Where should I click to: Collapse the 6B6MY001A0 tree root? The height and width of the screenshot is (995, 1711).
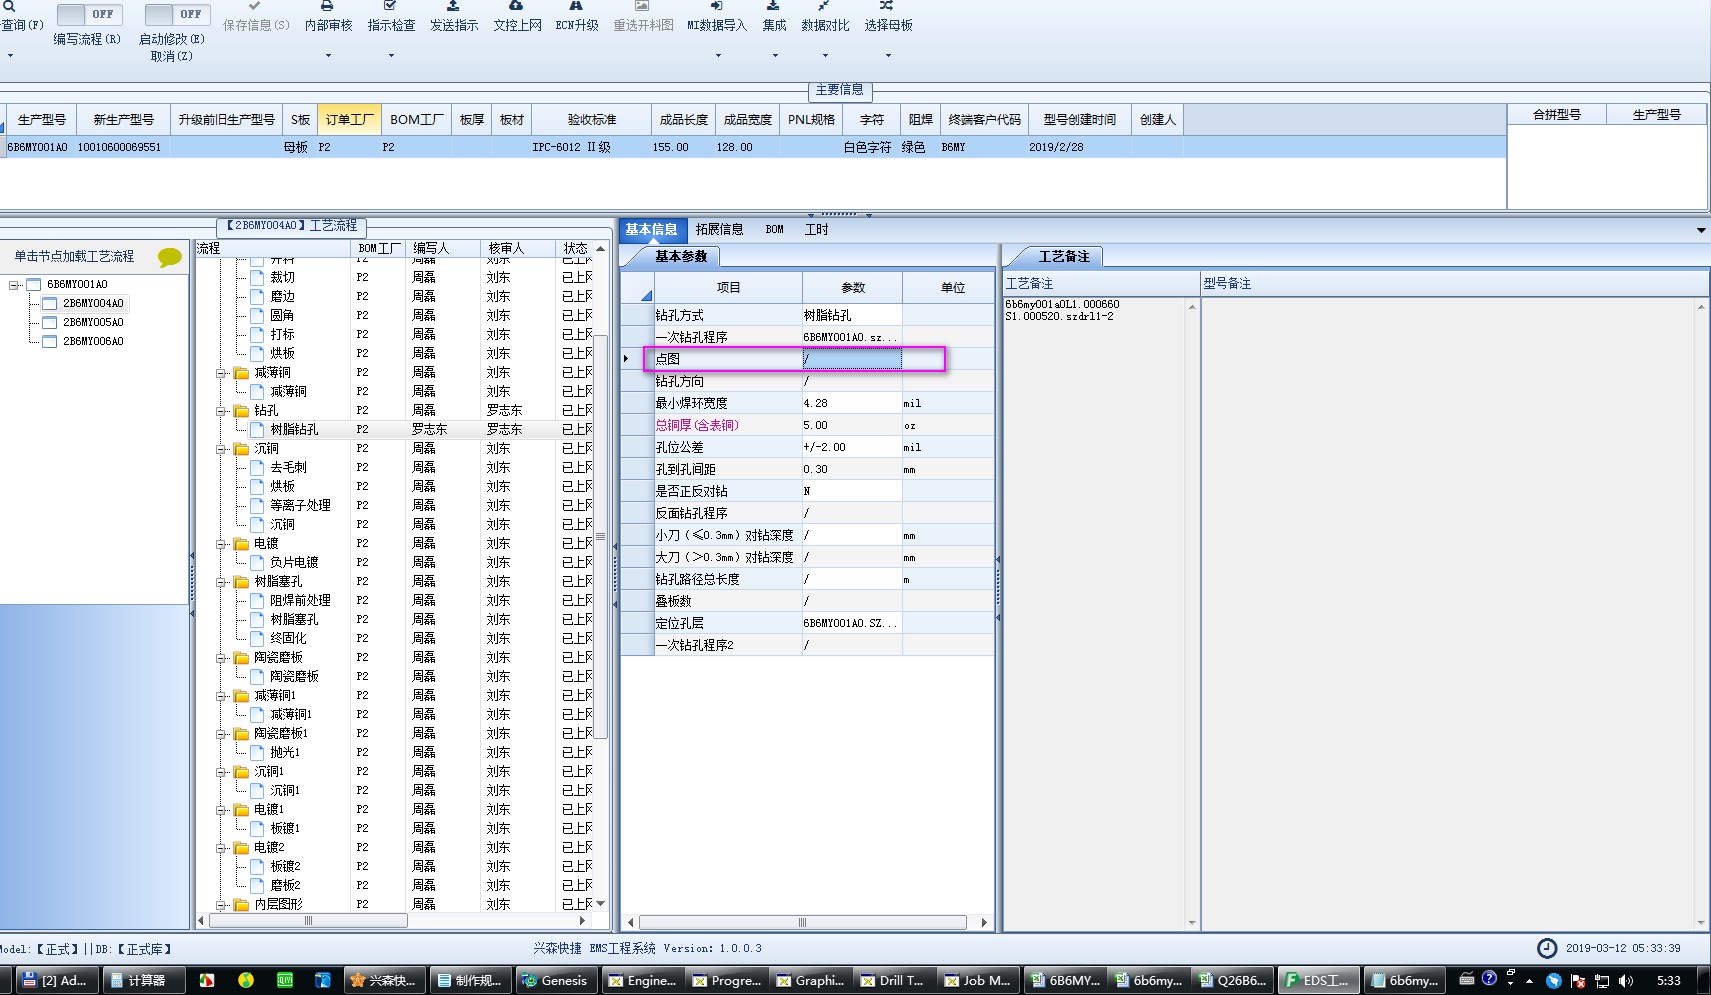pos(14,285)
